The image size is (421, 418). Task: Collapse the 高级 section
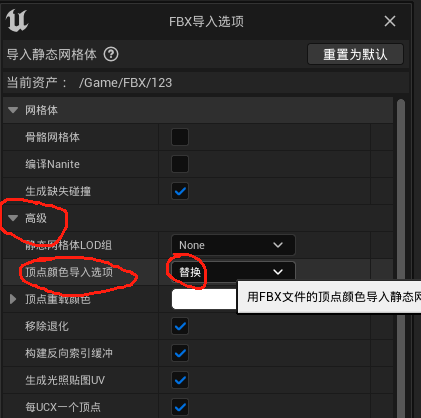[x=13, y=218]
